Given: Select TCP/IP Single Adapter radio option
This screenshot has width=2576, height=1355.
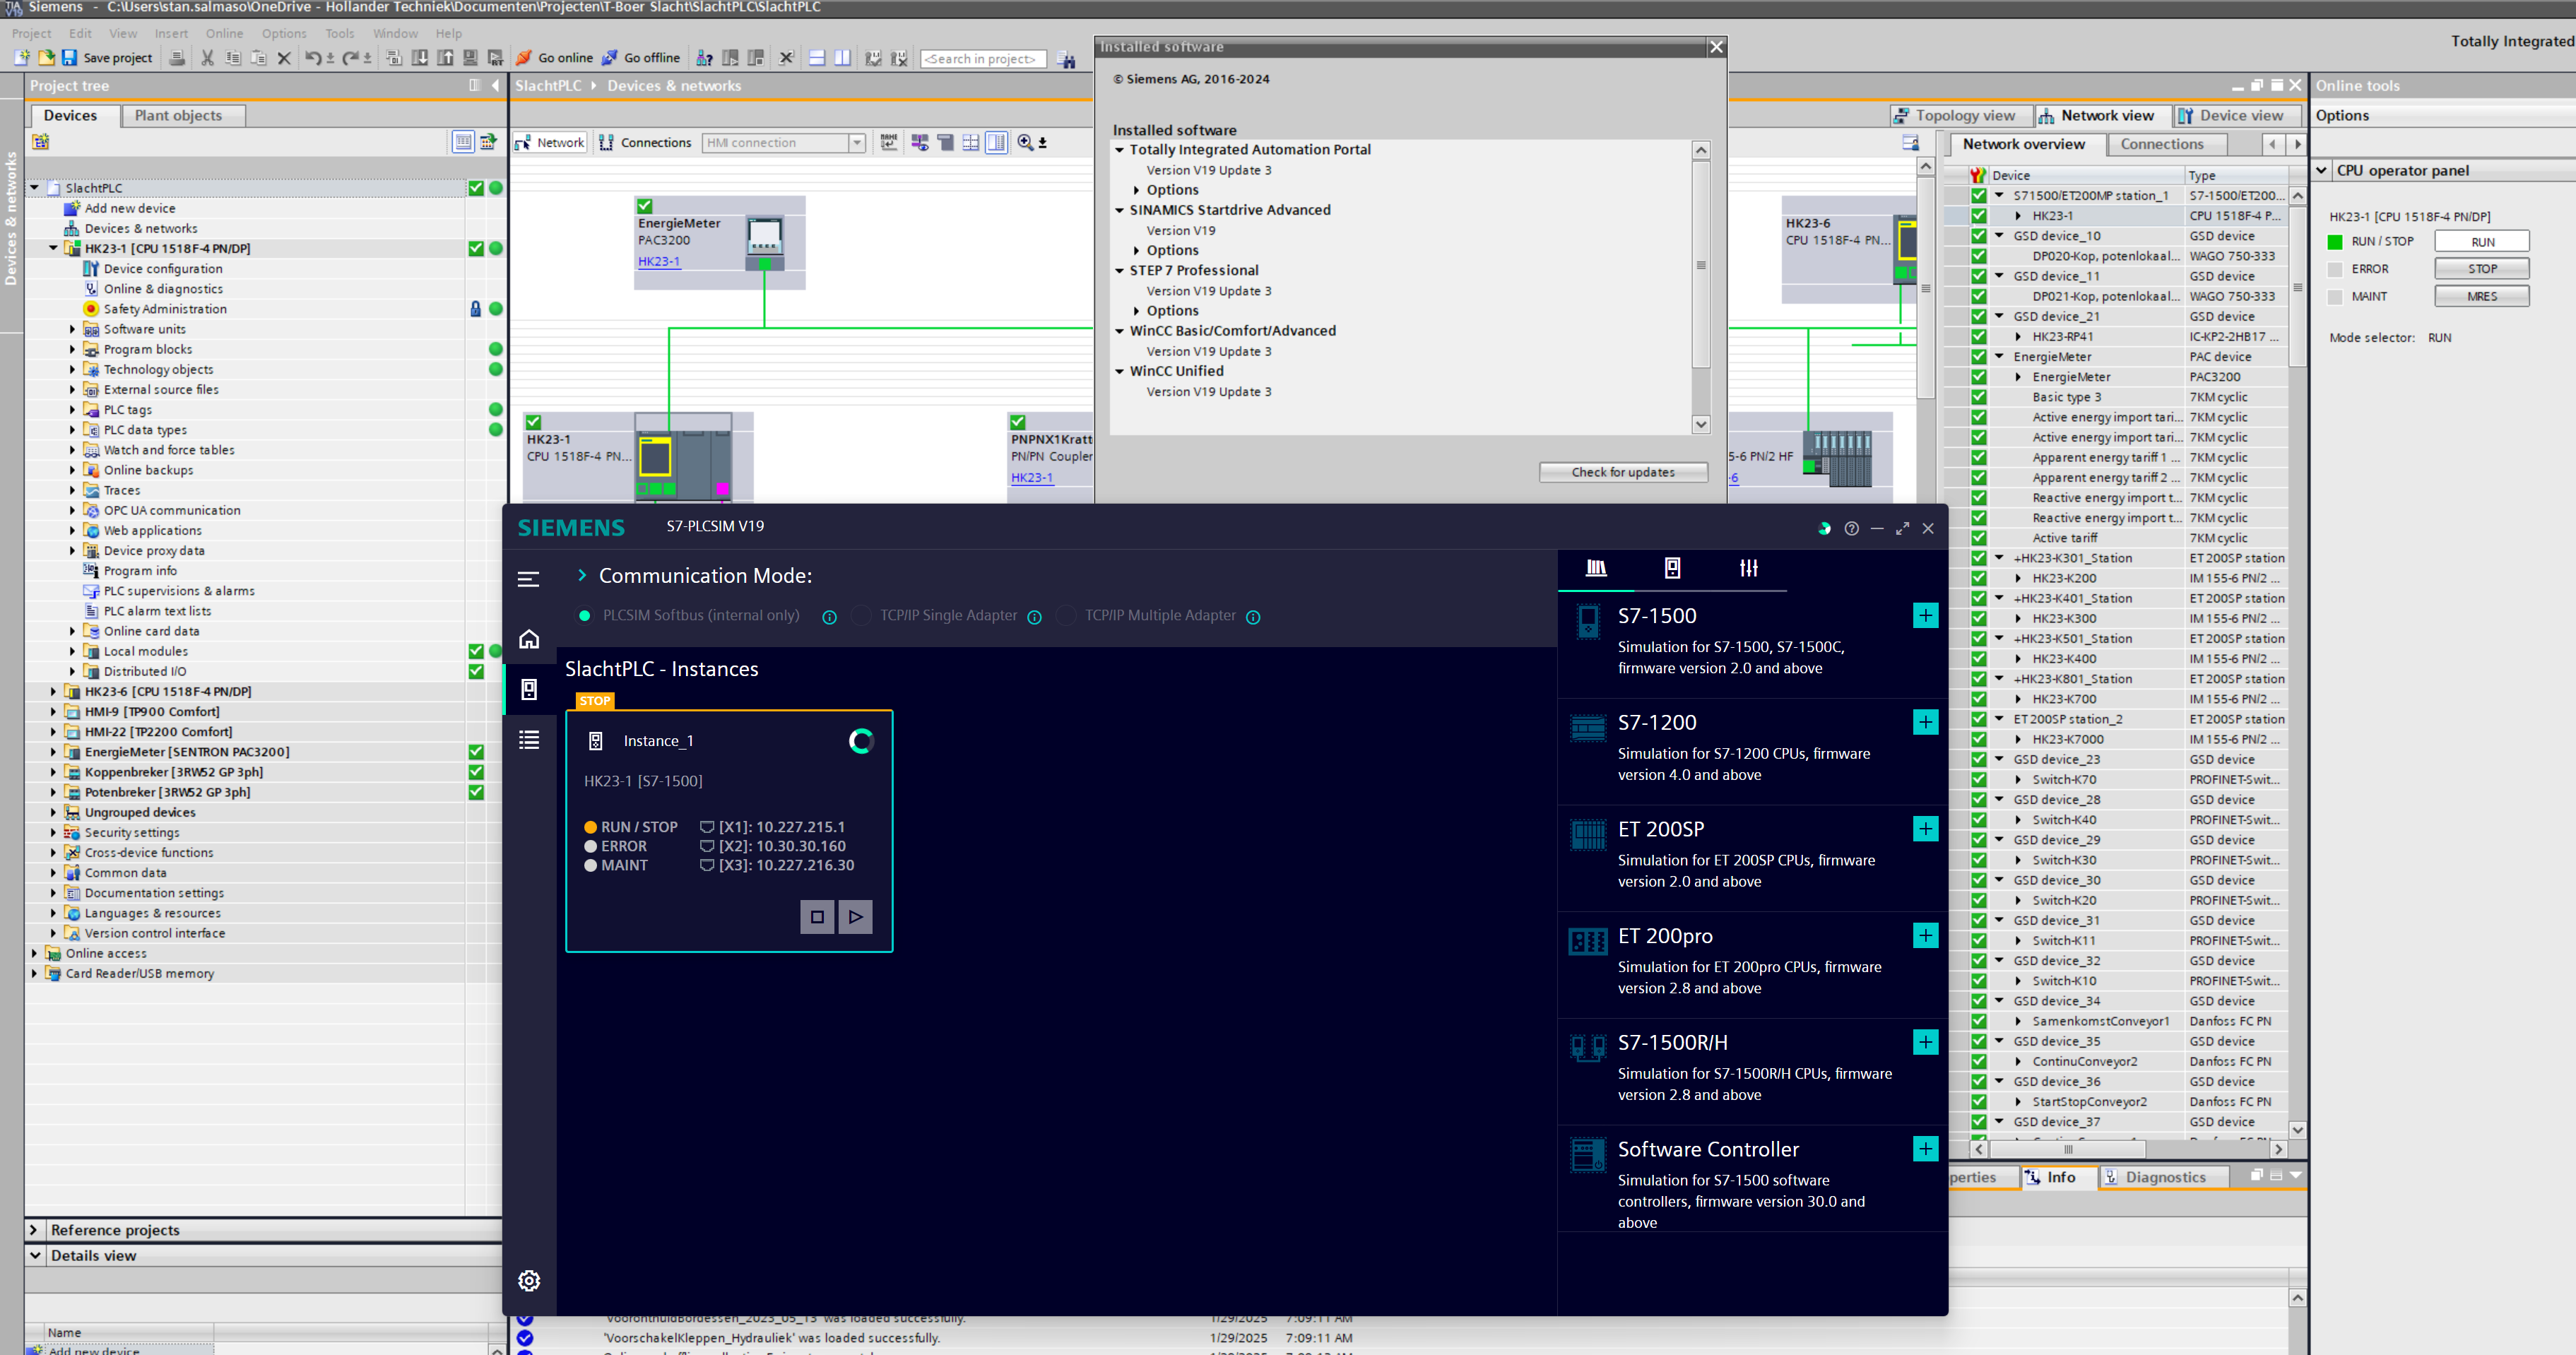Looking at the screenshot, I should click(861, 616).
